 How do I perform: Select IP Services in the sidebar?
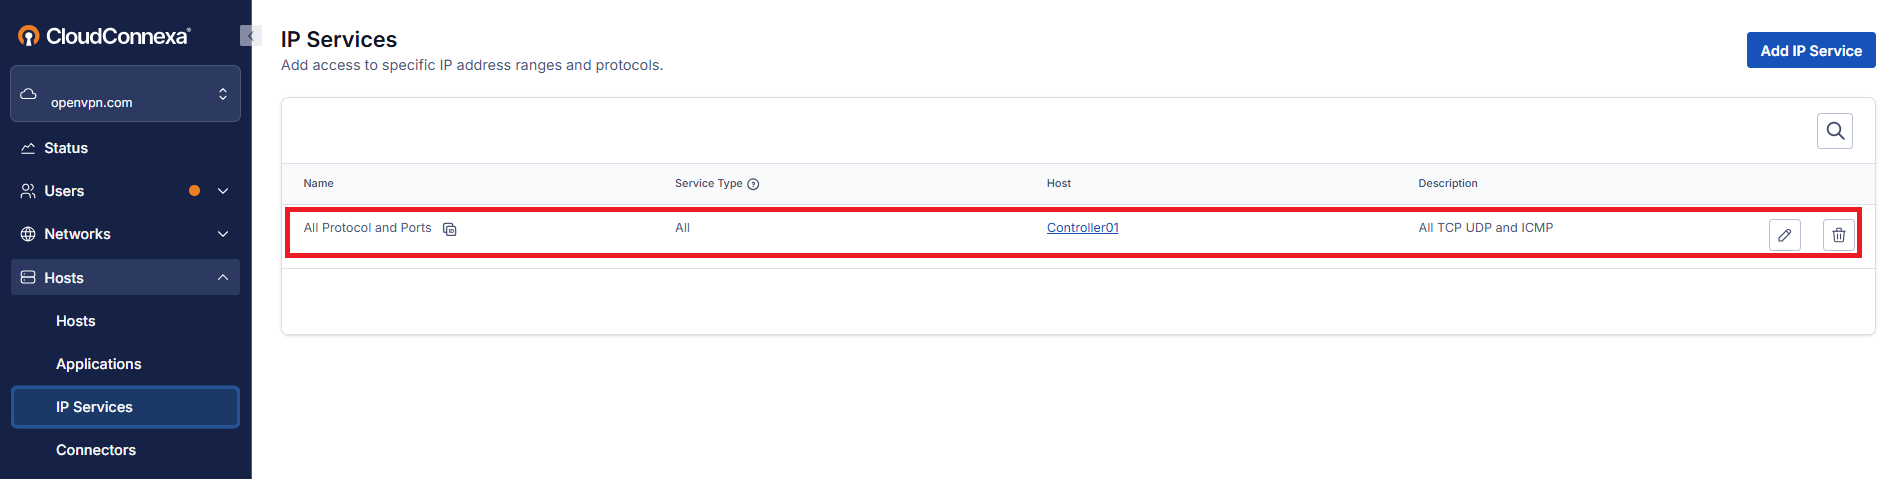pos(125,407)
